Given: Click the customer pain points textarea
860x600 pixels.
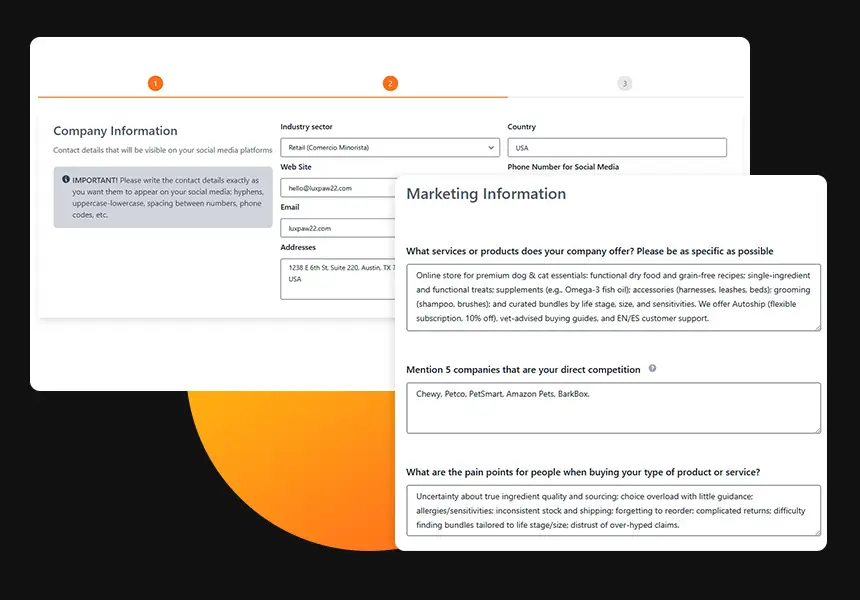Looking at the screenshot, I should (x=613, y=510).
